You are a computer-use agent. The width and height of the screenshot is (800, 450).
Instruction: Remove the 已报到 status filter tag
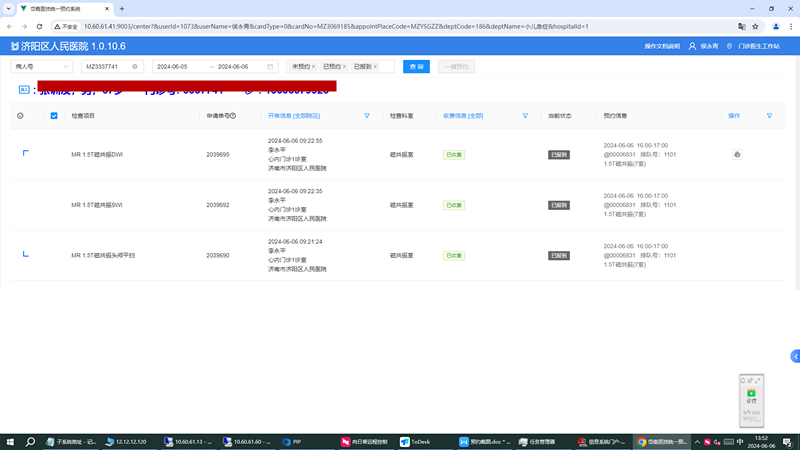376,67
